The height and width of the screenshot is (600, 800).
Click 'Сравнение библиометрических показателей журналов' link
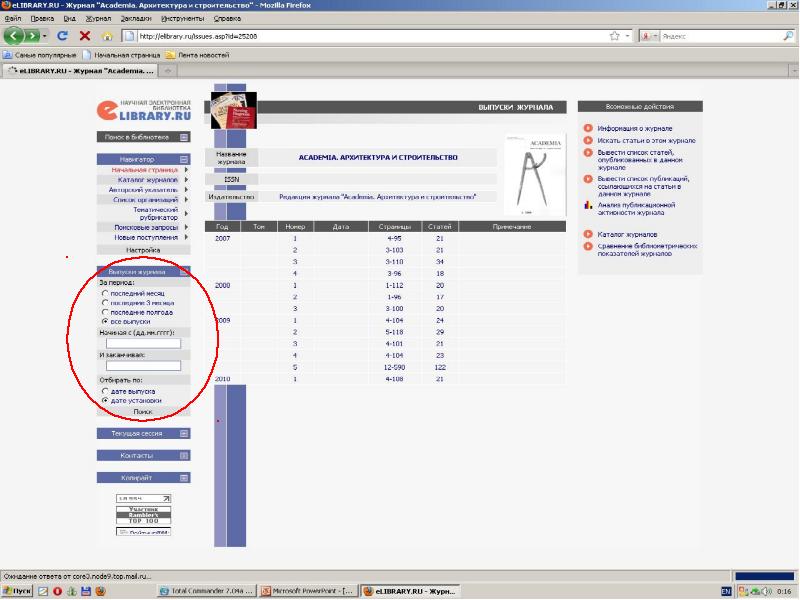tap(647, 249)
